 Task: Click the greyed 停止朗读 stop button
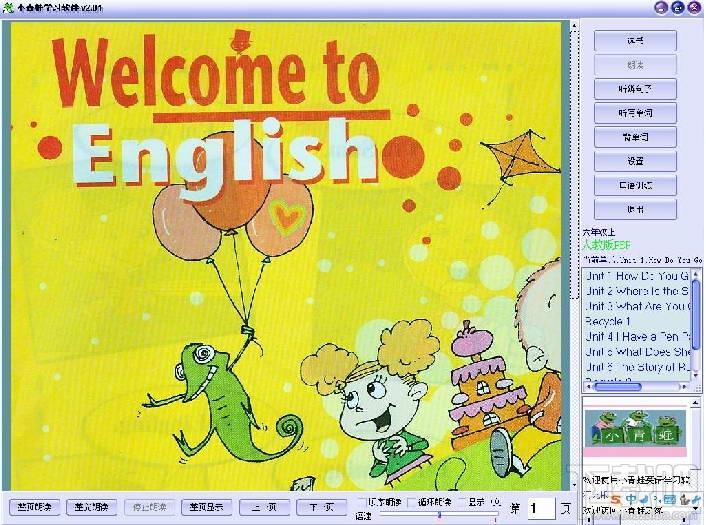(149, 507)
